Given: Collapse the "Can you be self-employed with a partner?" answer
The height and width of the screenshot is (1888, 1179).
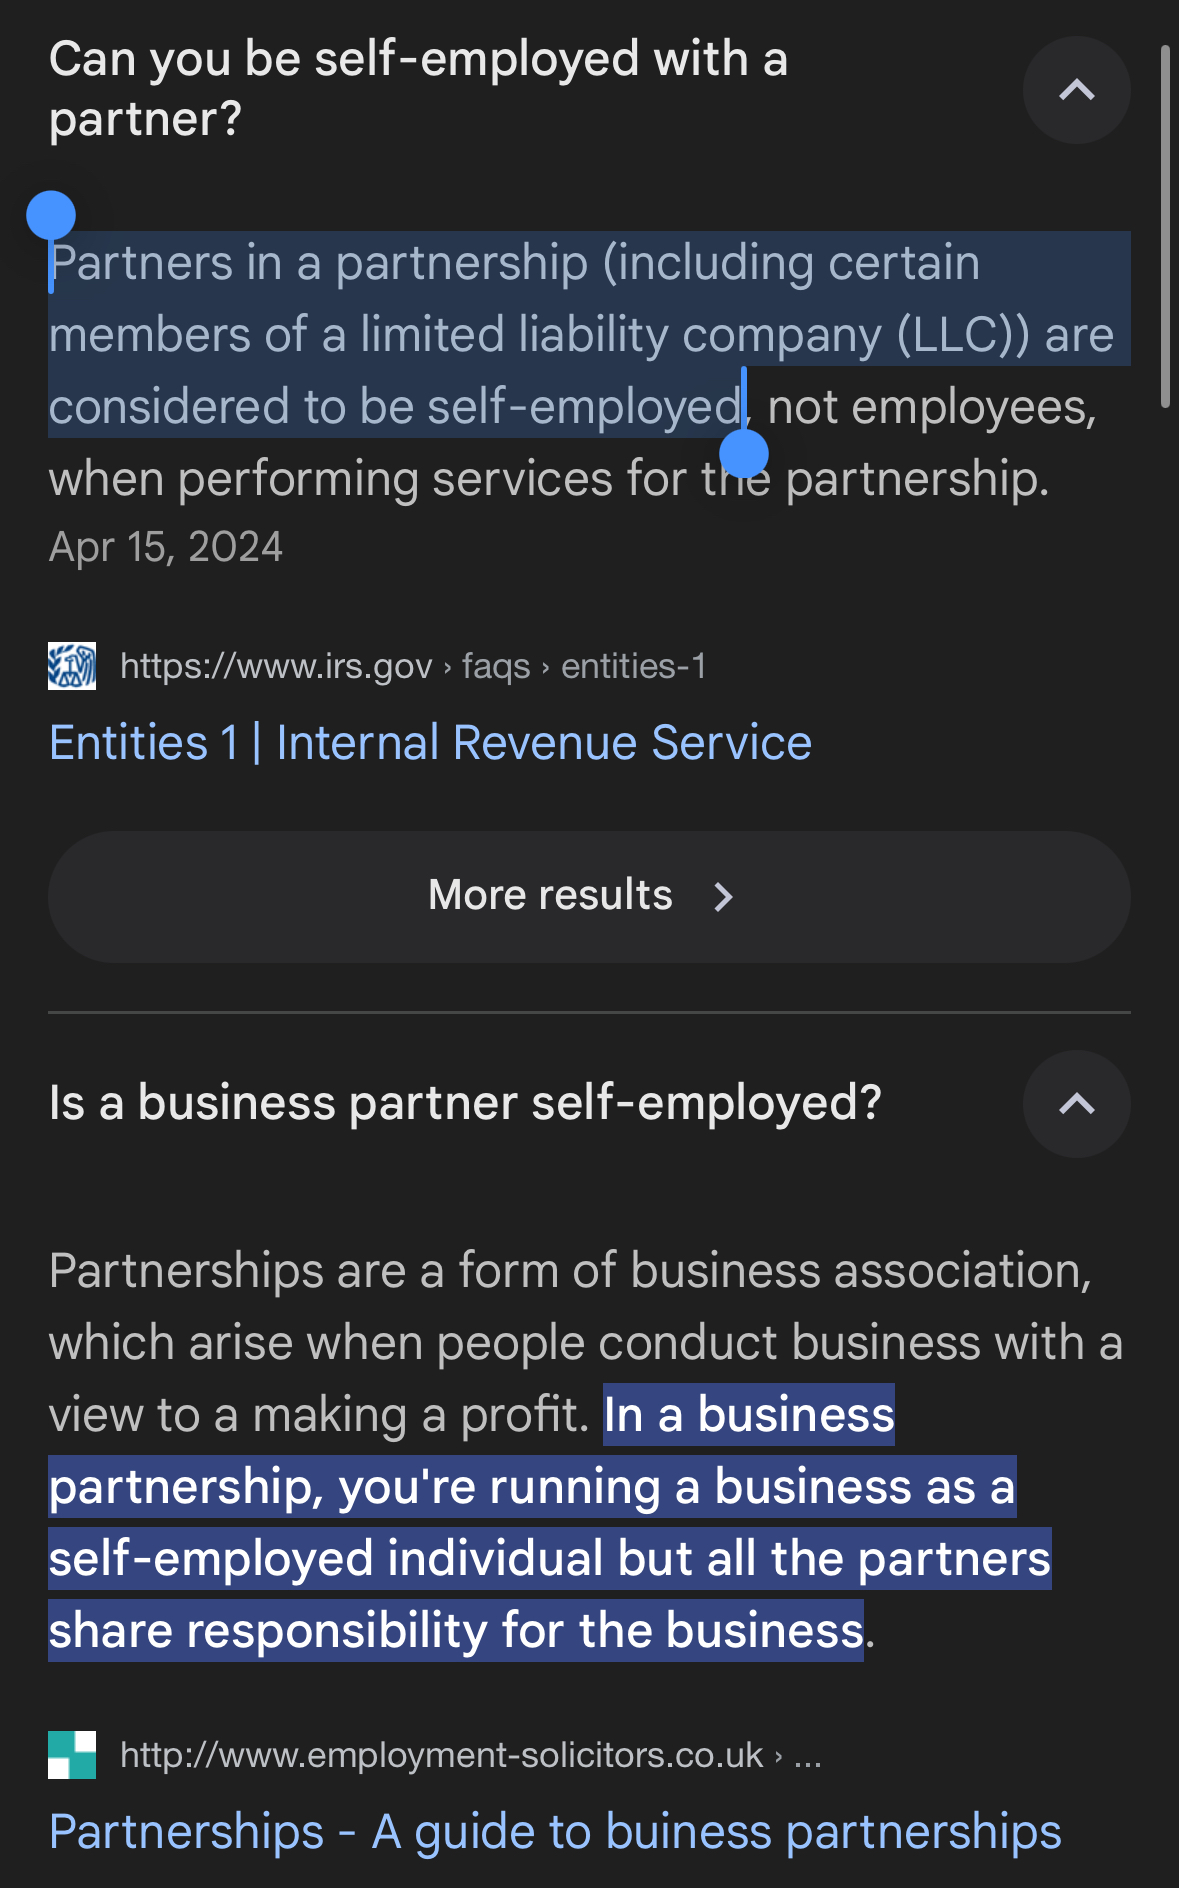Looking at the screenshot, I should (x=1076, y=91).
